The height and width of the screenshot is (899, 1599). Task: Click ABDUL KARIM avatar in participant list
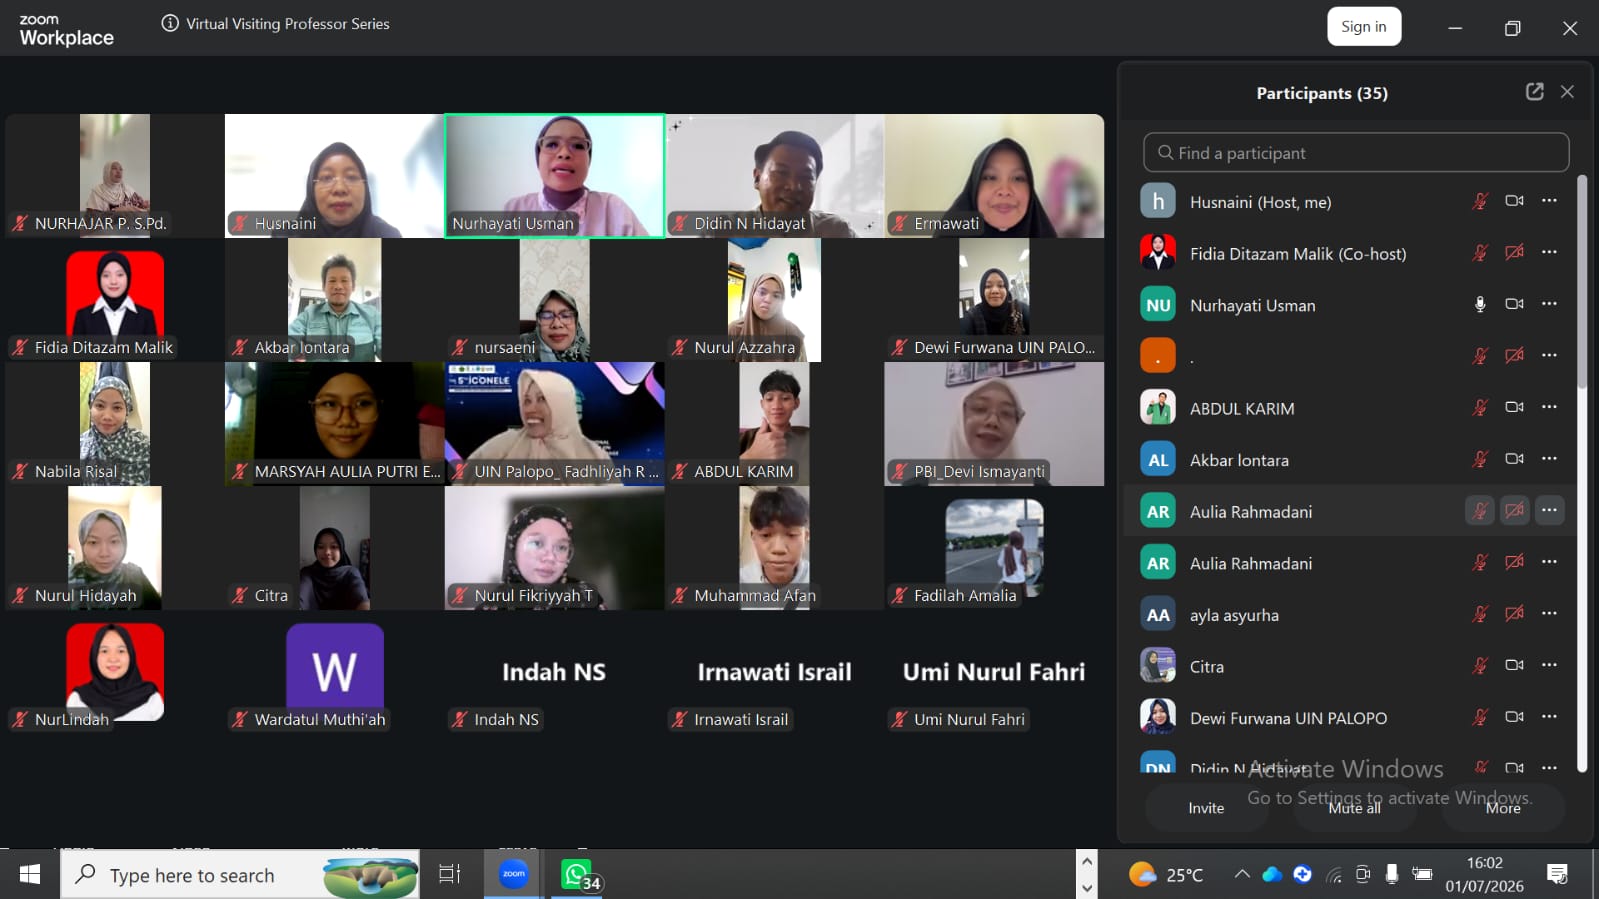(1158, 407)
